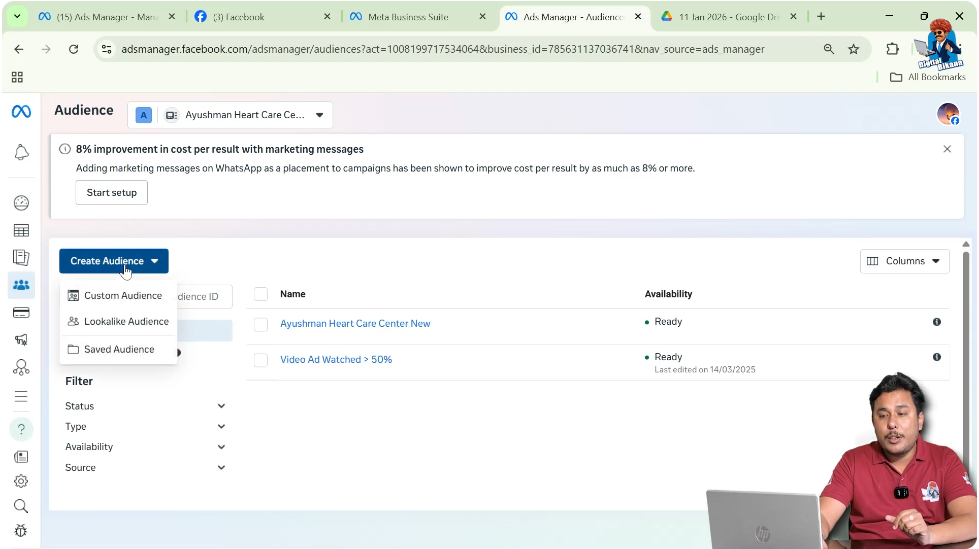Open browser zoom magnifier in address bar
Viewport: 979px width, 549px height.
tap(829, 49)
